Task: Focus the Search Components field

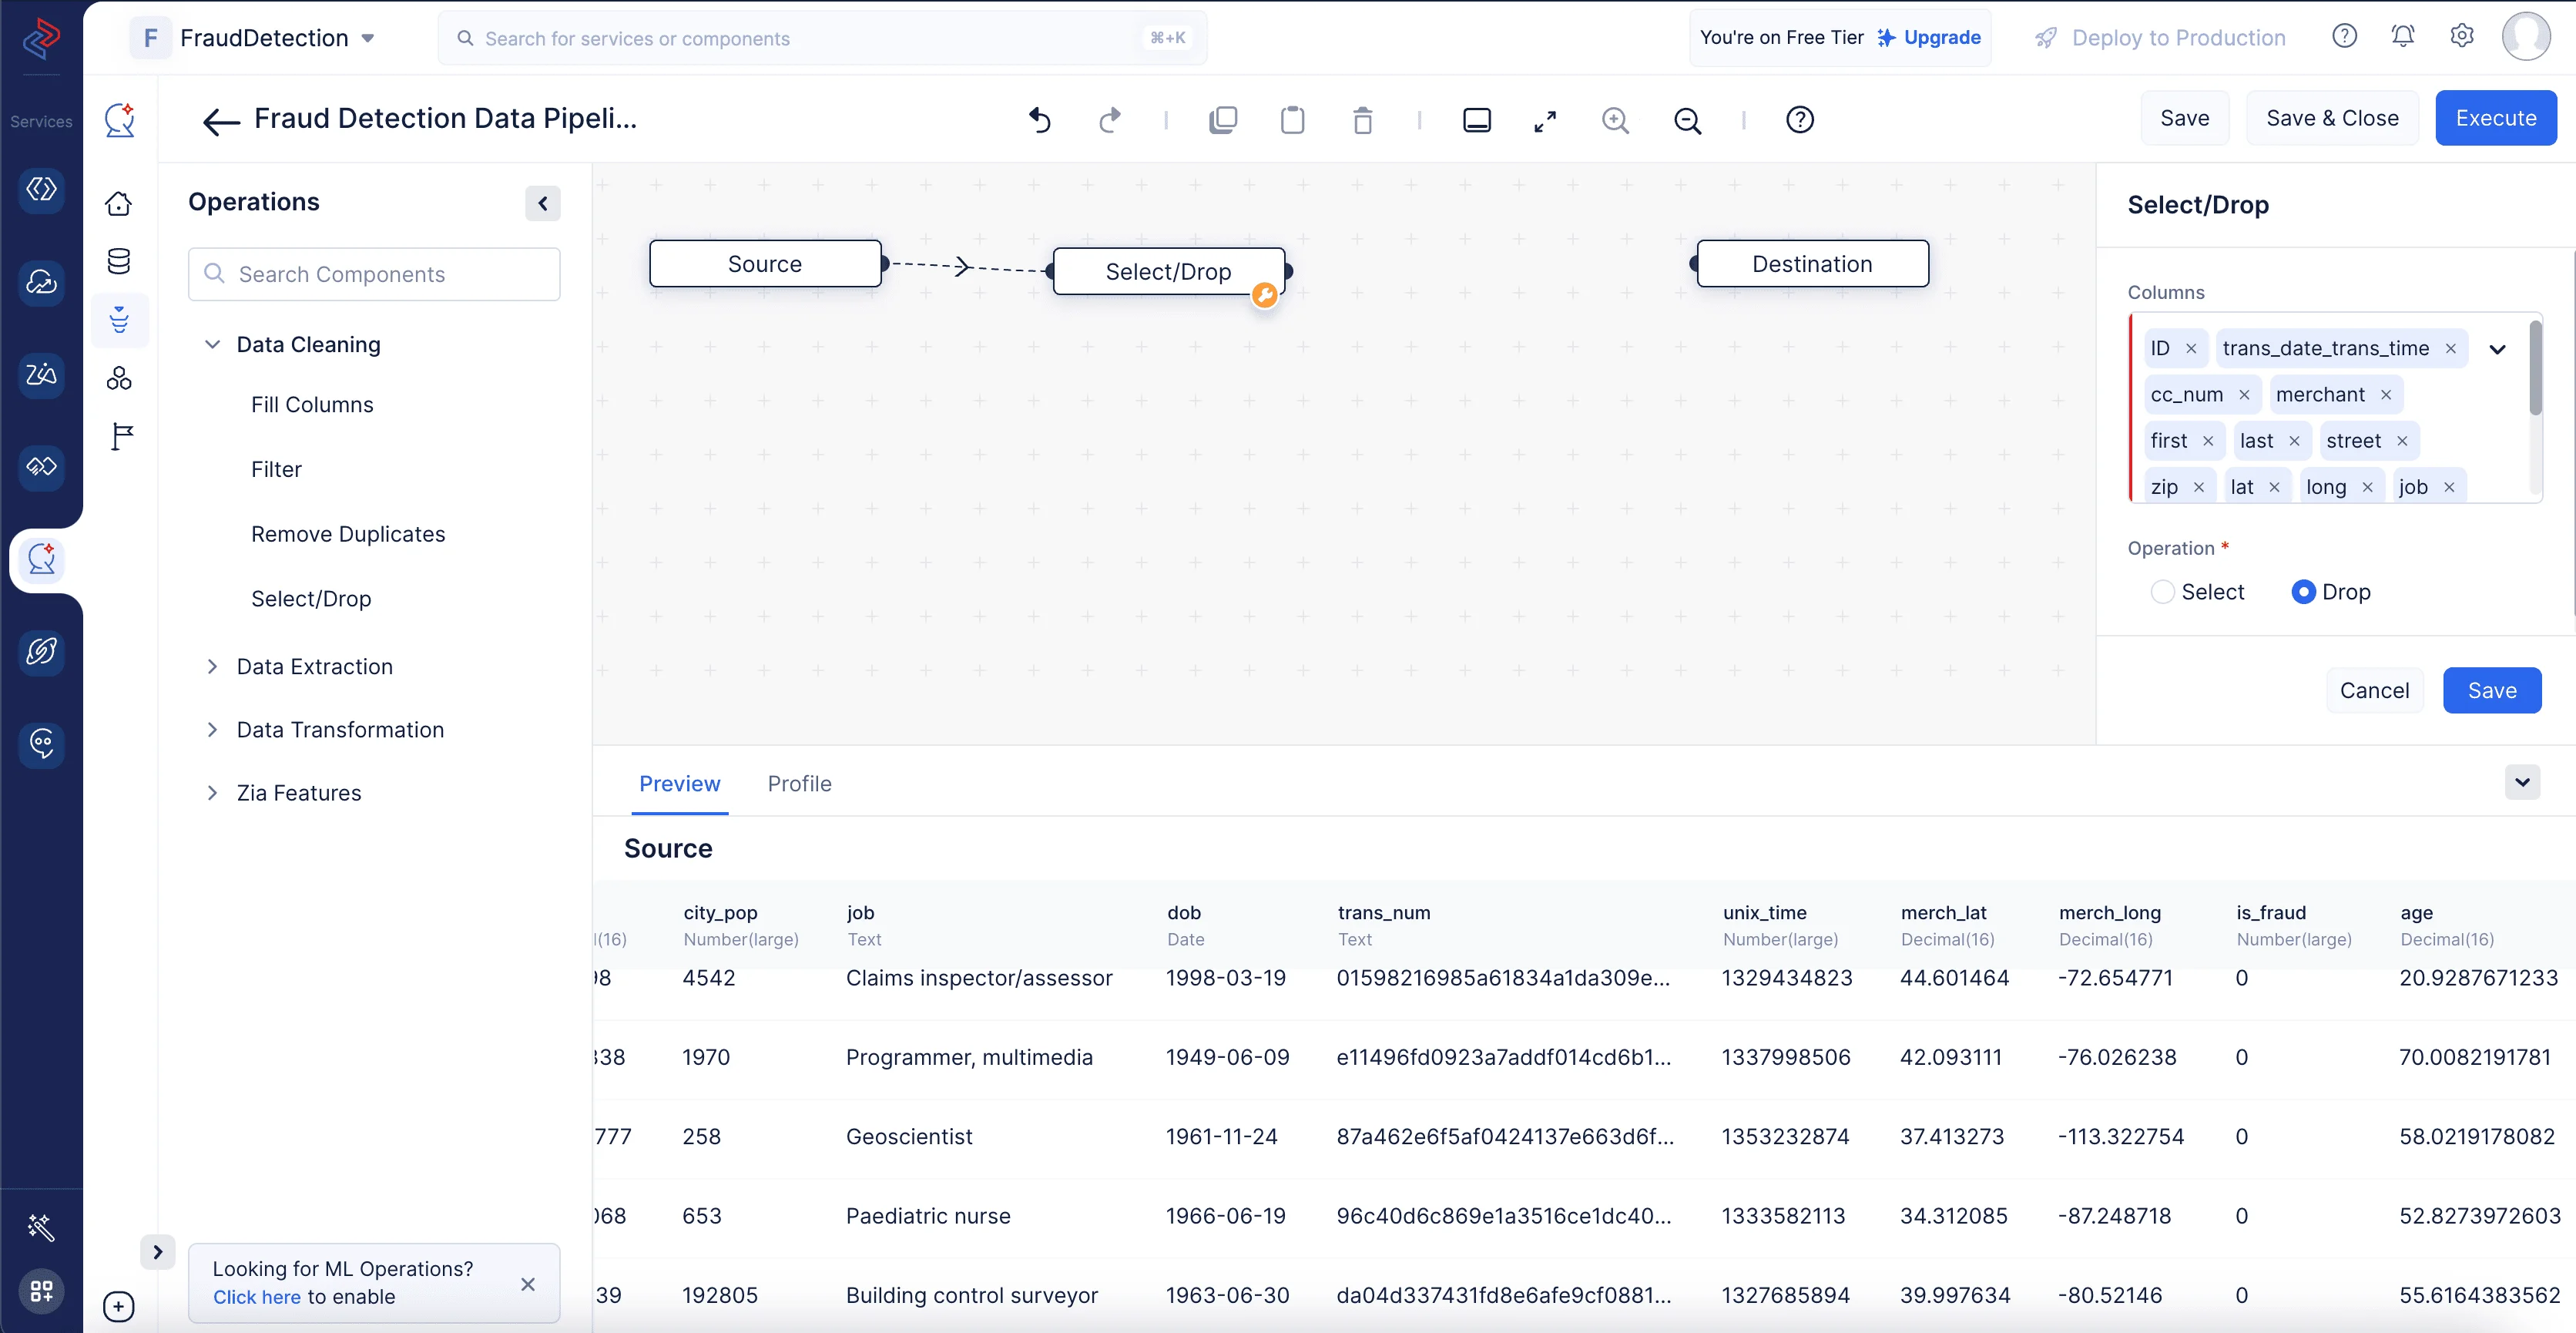Action: [x=374, y=274]
